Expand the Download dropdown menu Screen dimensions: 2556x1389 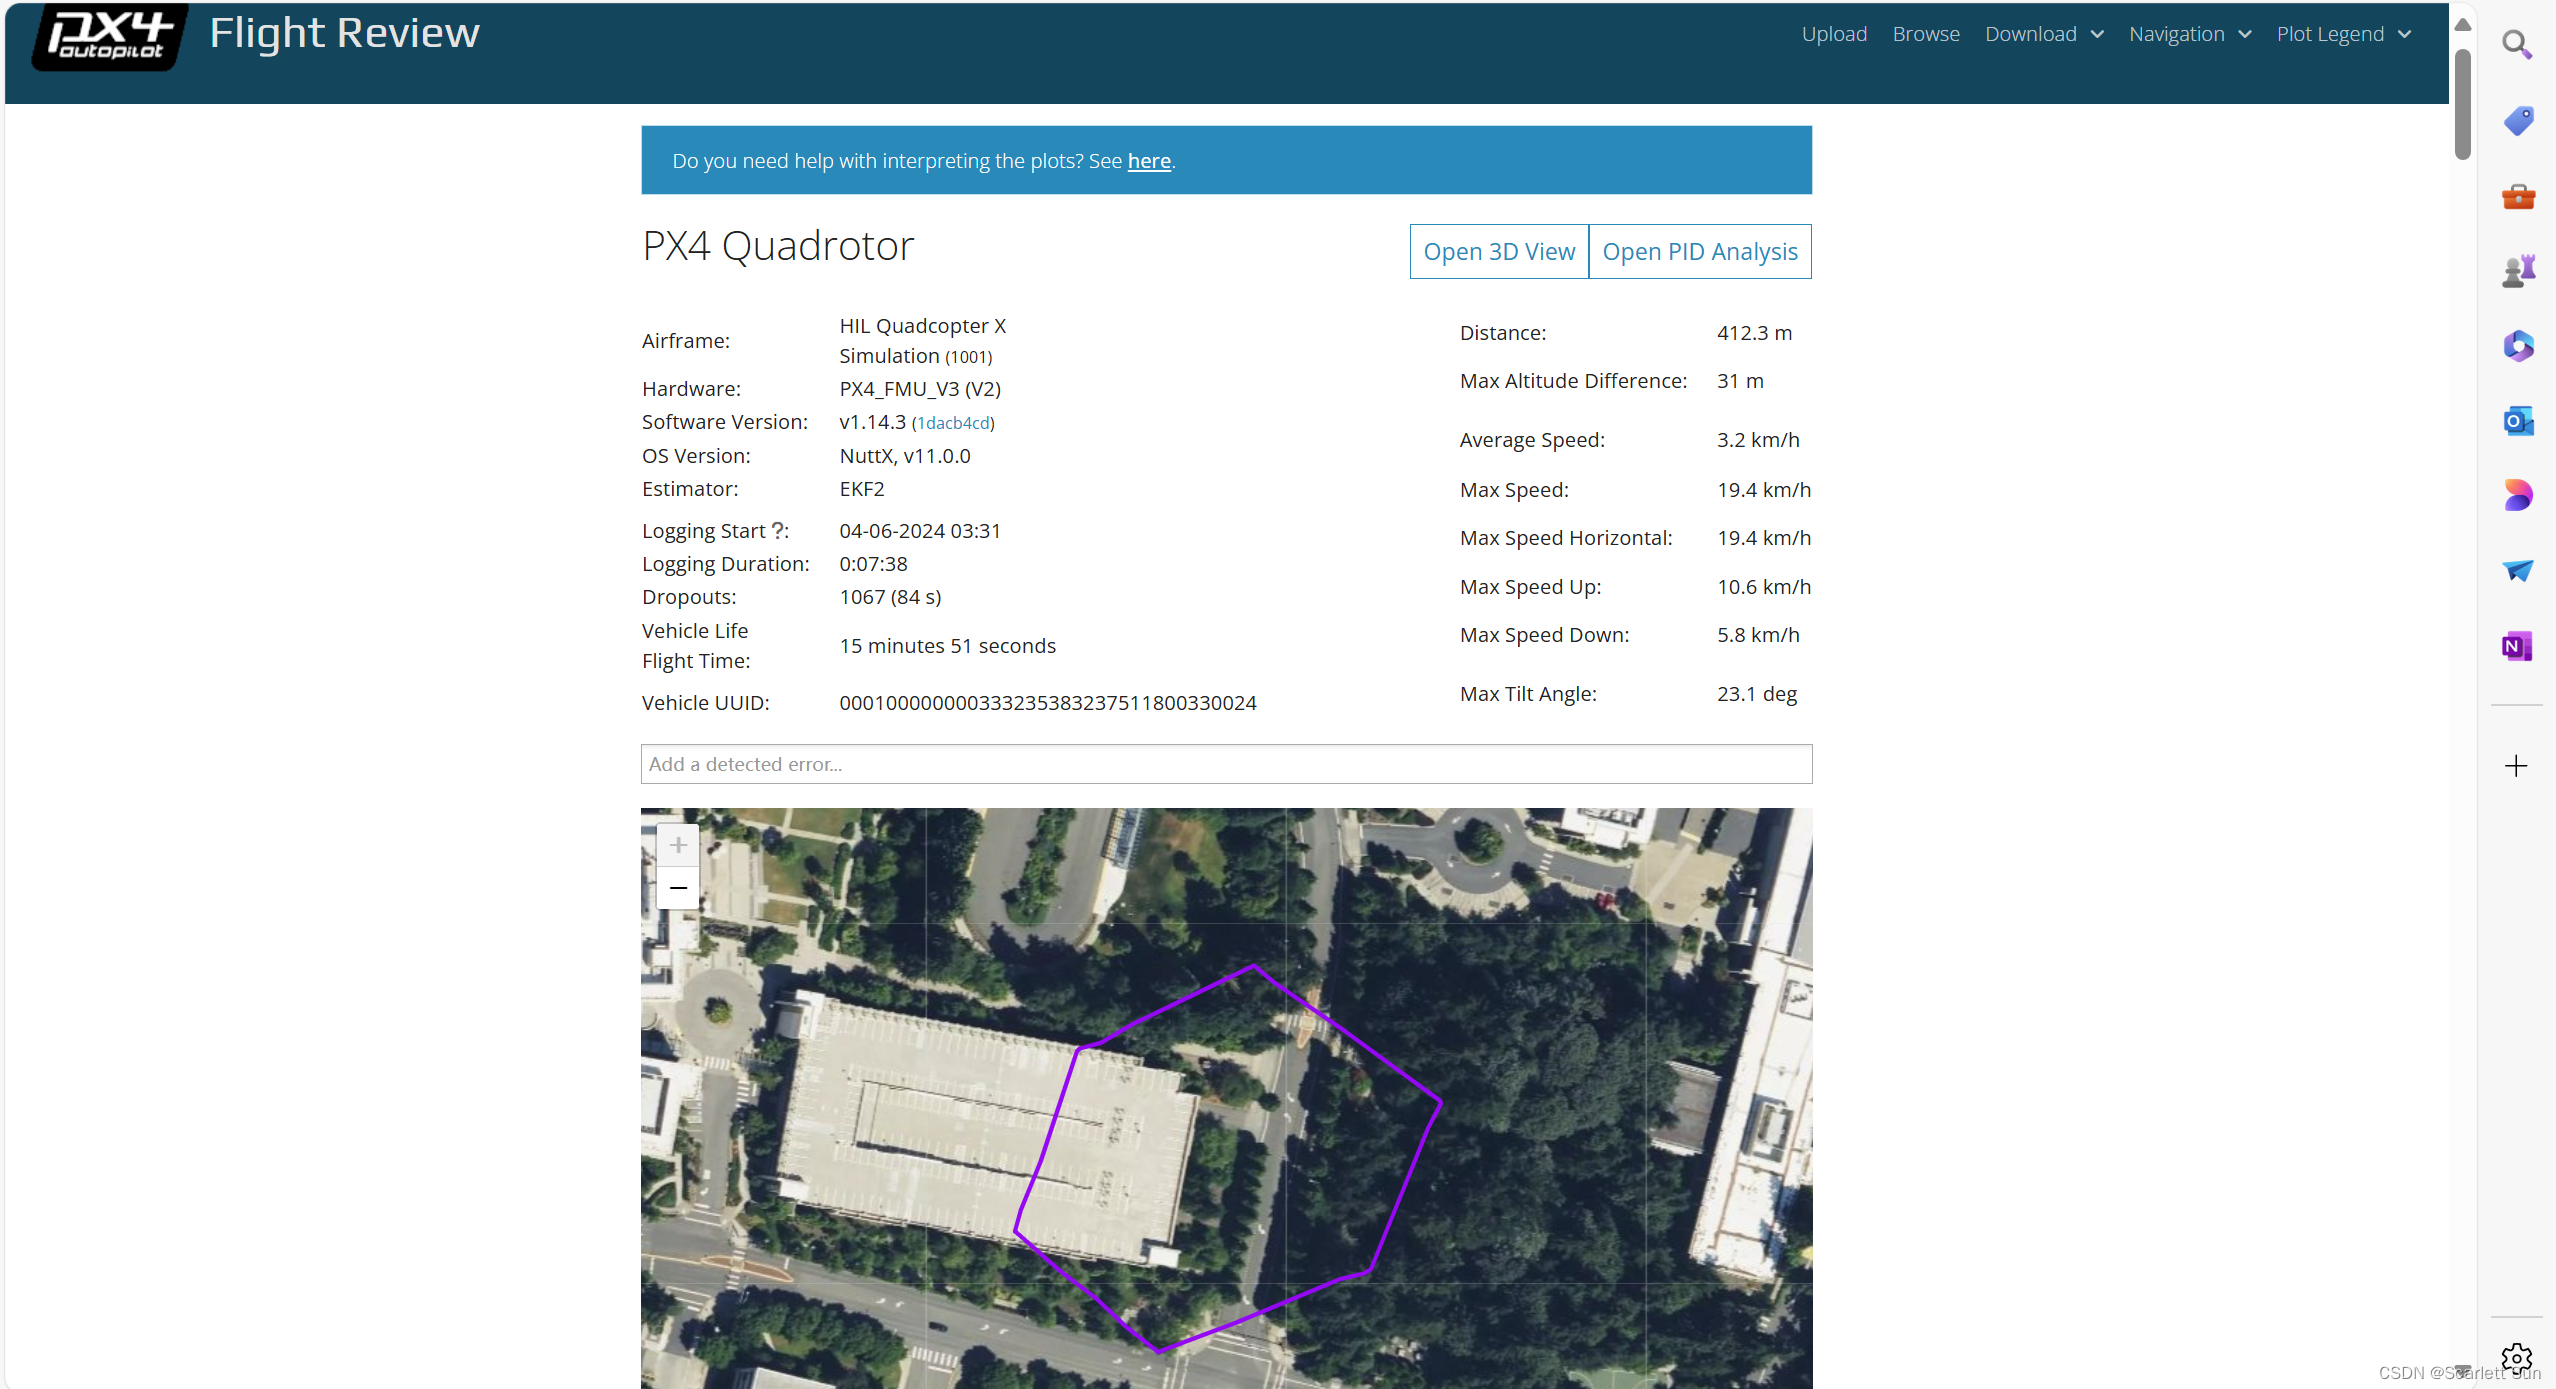tap(2044, 34)
